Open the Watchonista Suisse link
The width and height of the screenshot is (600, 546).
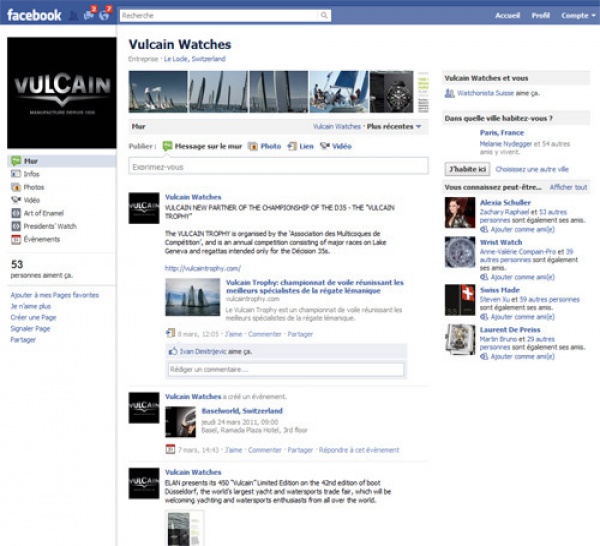coord(485,93)
